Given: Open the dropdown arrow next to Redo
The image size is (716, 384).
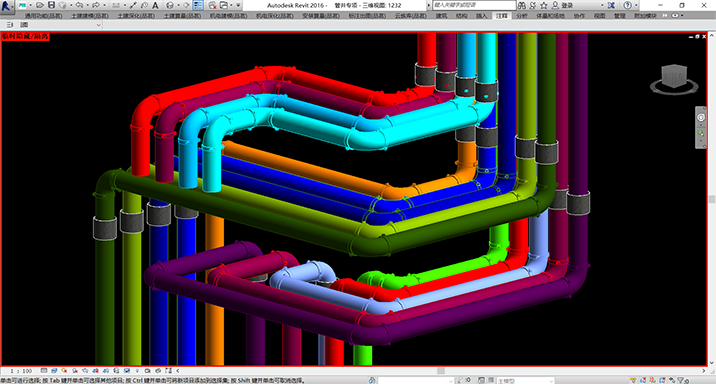Looking at the screenshot, I should (104, 5).
